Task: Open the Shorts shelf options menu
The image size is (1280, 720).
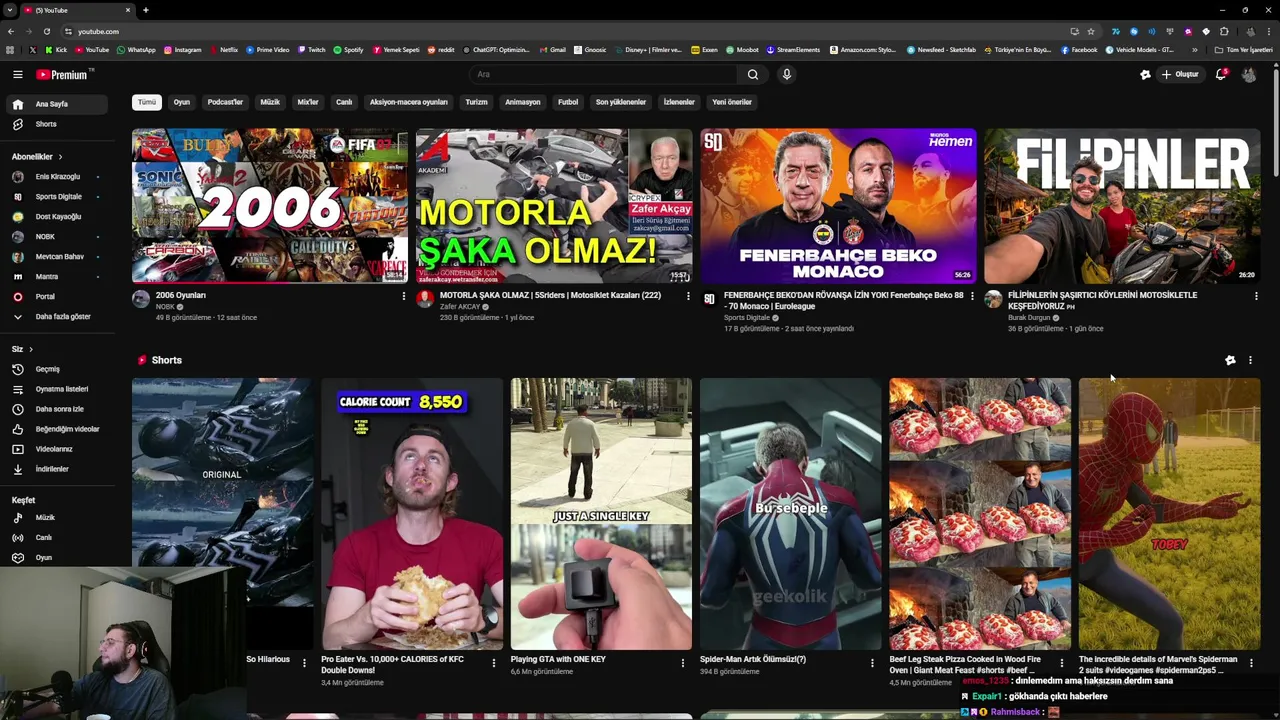Action: tap(1250, 360)
